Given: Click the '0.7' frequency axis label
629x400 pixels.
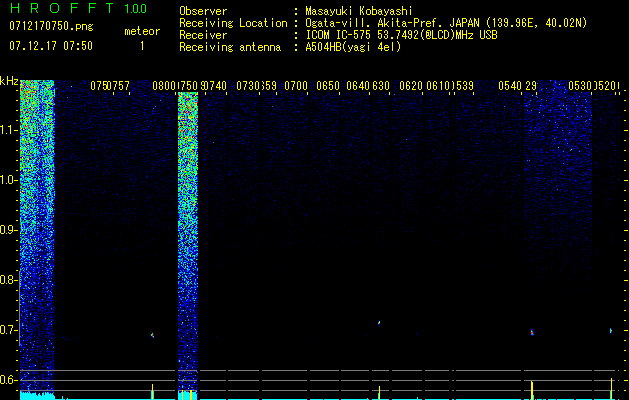Looking at the screenshot, I should tap(8, 330).
